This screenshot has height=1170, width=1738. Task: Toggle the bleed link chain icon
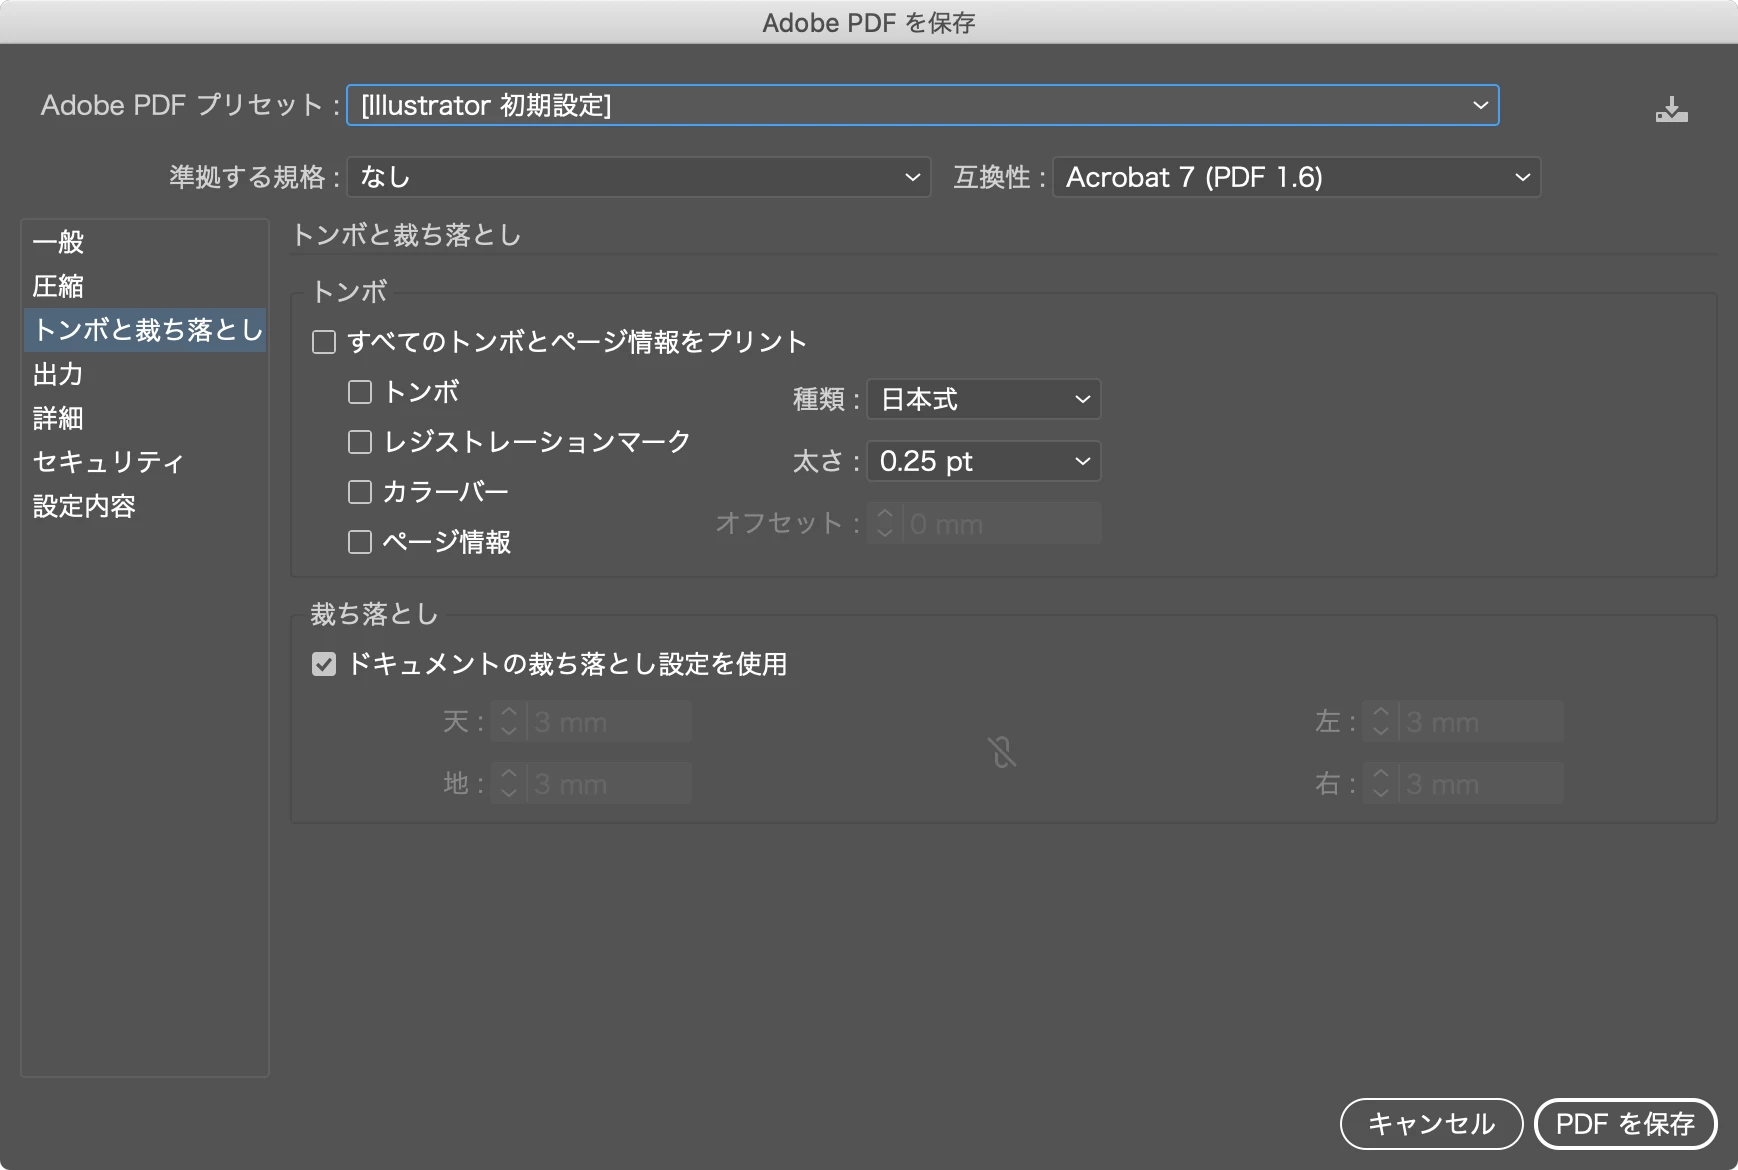(1002, 752)
